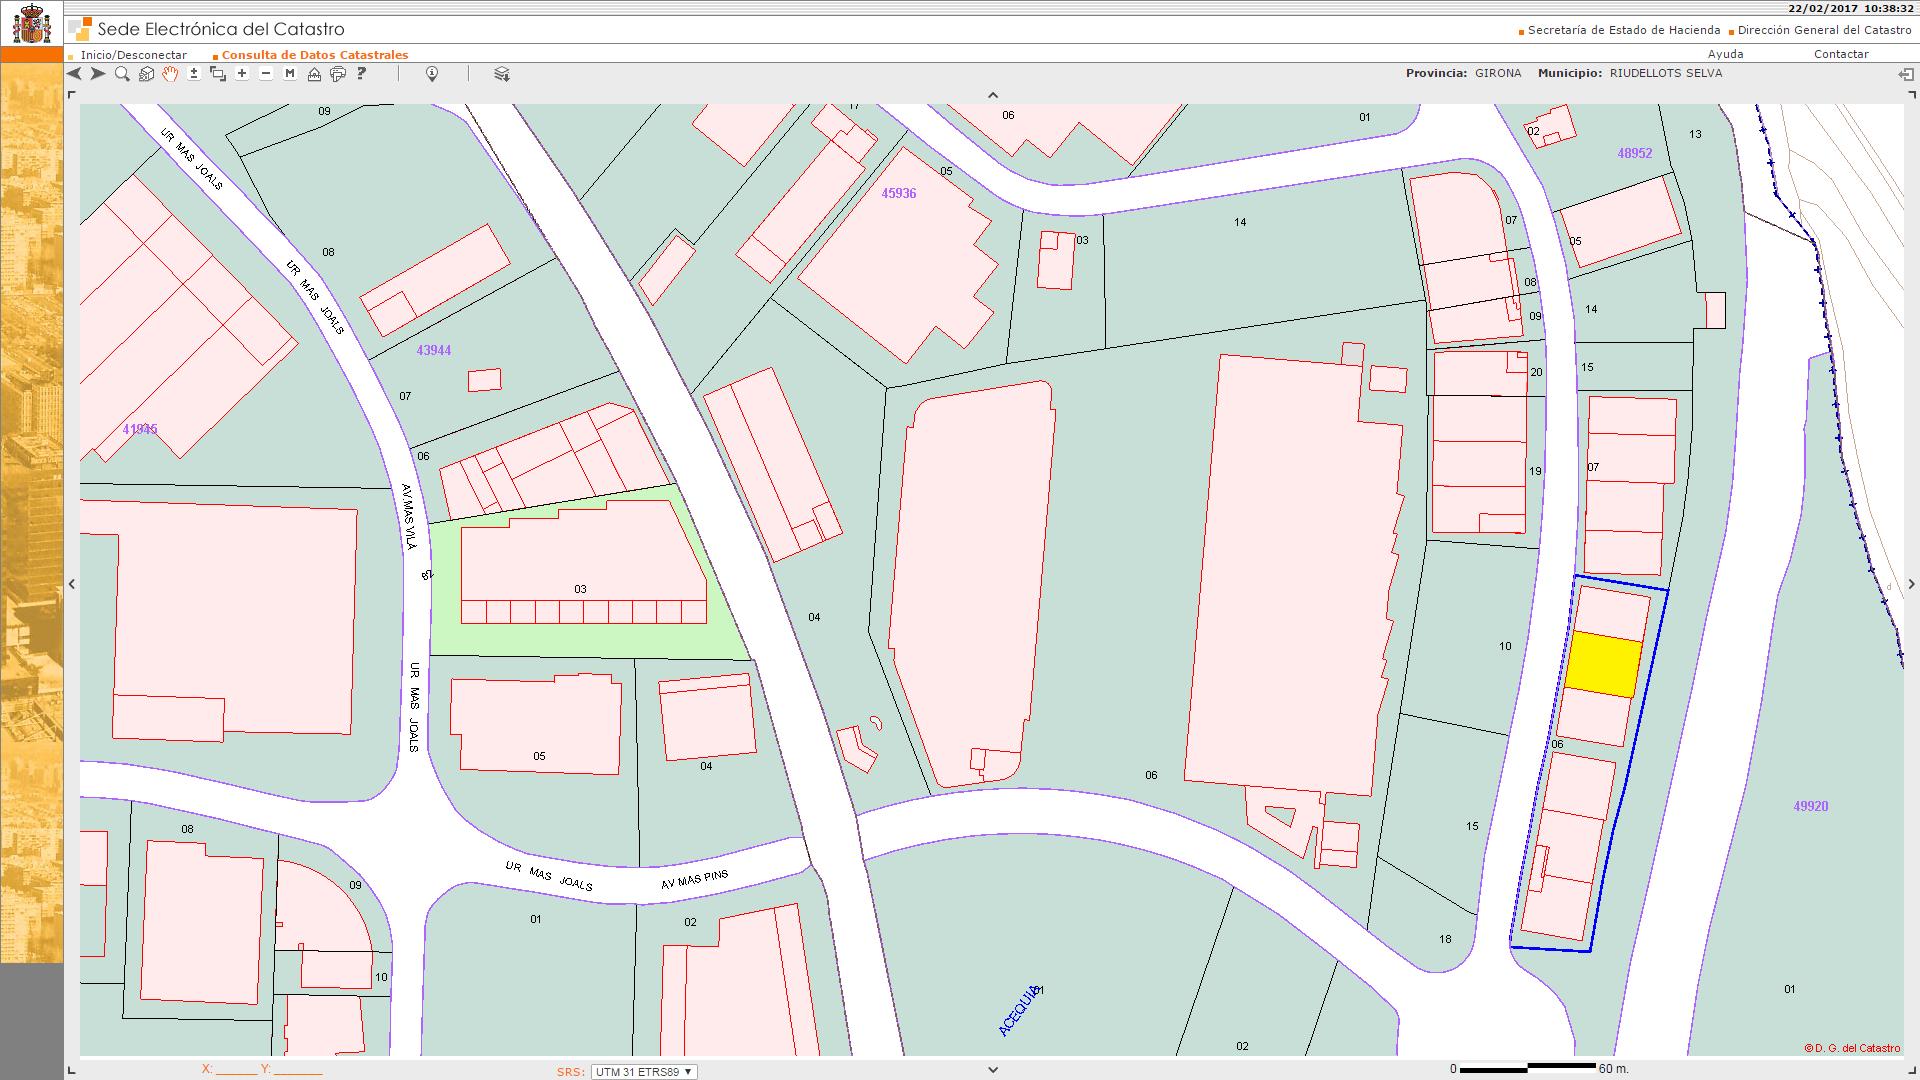Click the plus zoom in button

(242, 74)
